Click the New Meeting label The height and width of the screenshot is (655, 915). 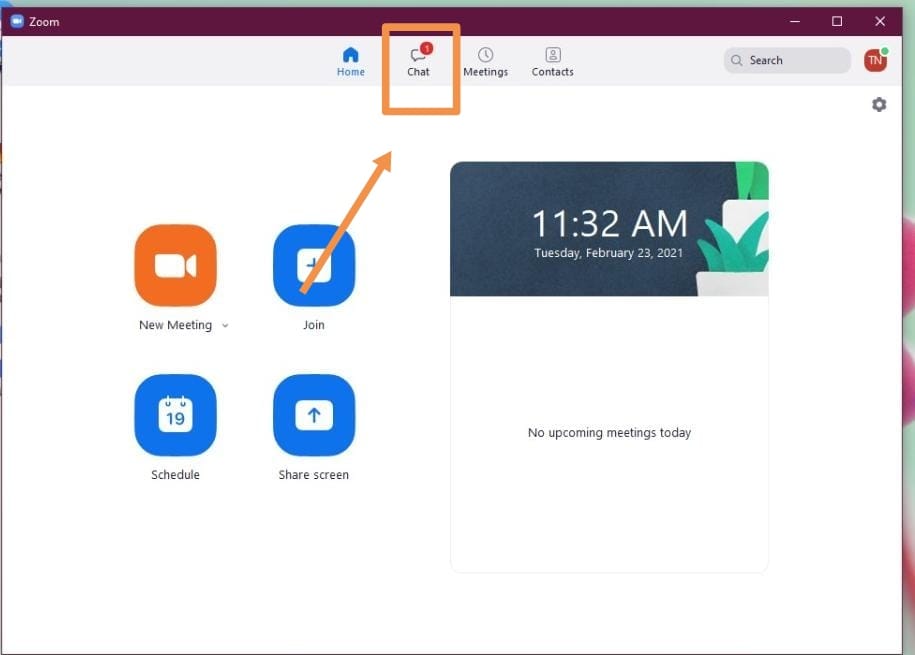pyautogui.click(x=176, y=325)
